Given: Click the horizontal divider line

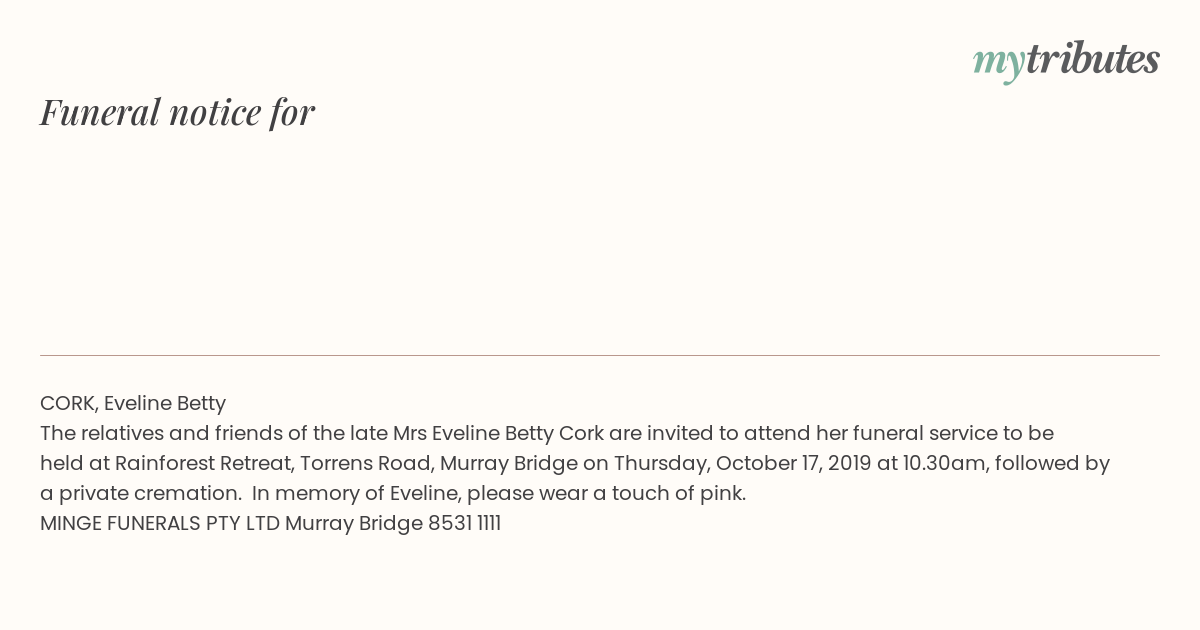Looking at the screenshot, I should click(x=600, y=355).
